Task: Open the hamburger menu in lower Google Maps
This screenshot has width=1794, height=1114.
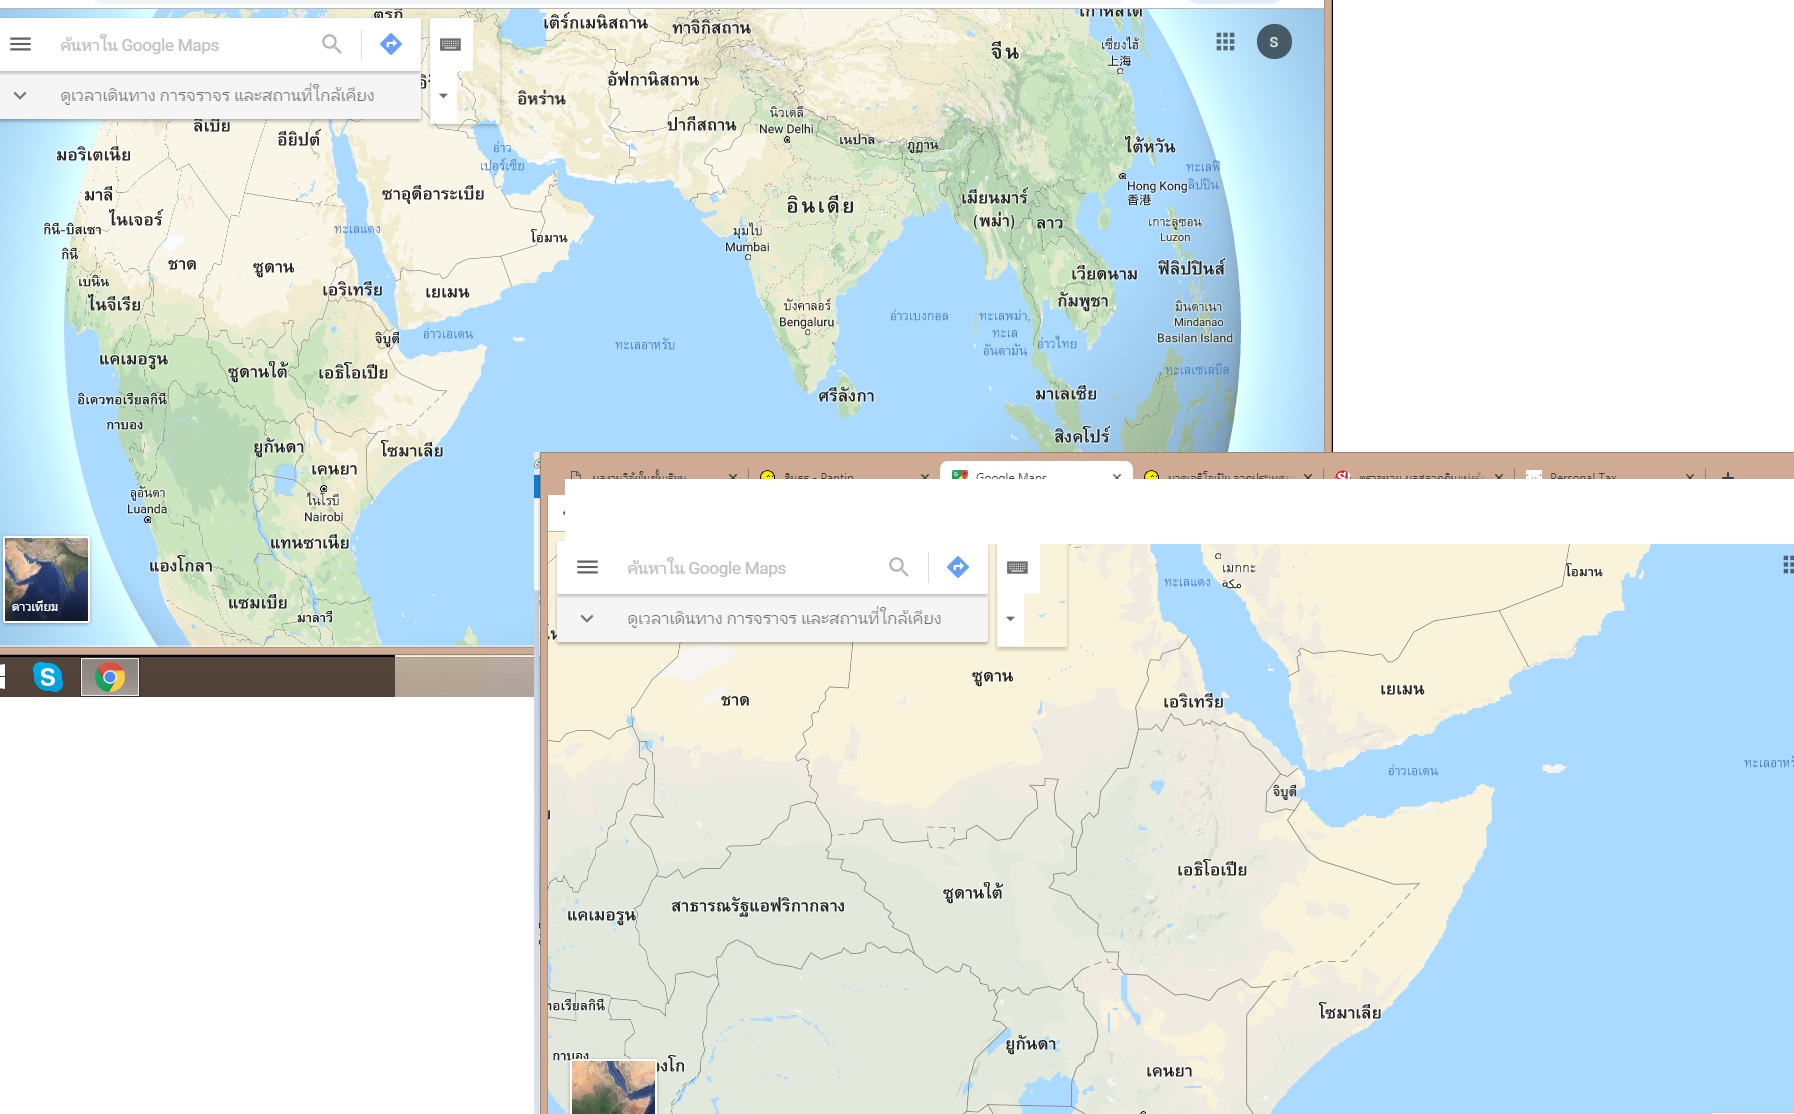Action: [587, 567]
